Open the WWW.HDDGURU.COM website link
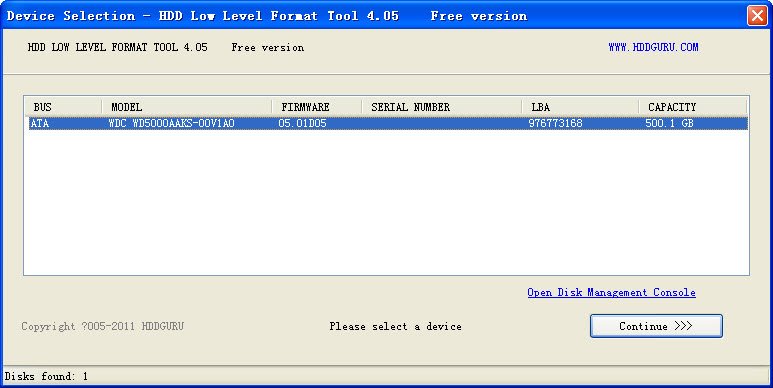 click(x=653, y=47)
